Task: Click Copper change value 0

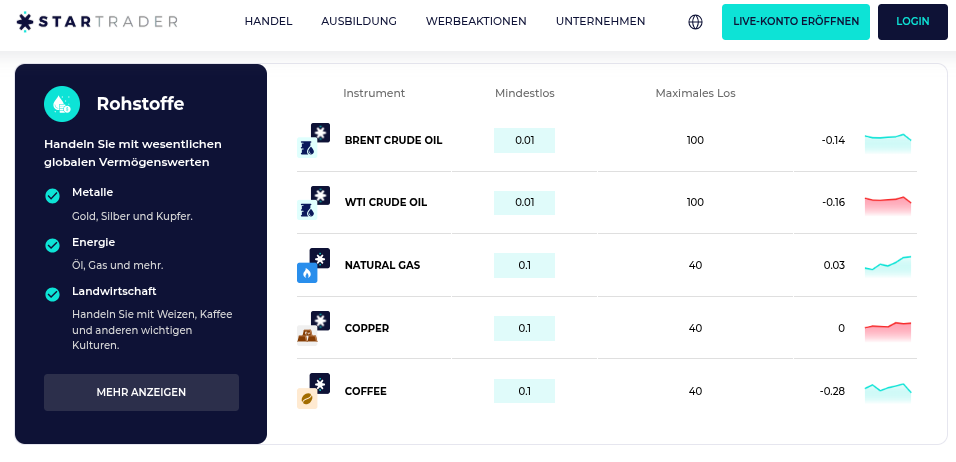Action: [x=841, y=328]
